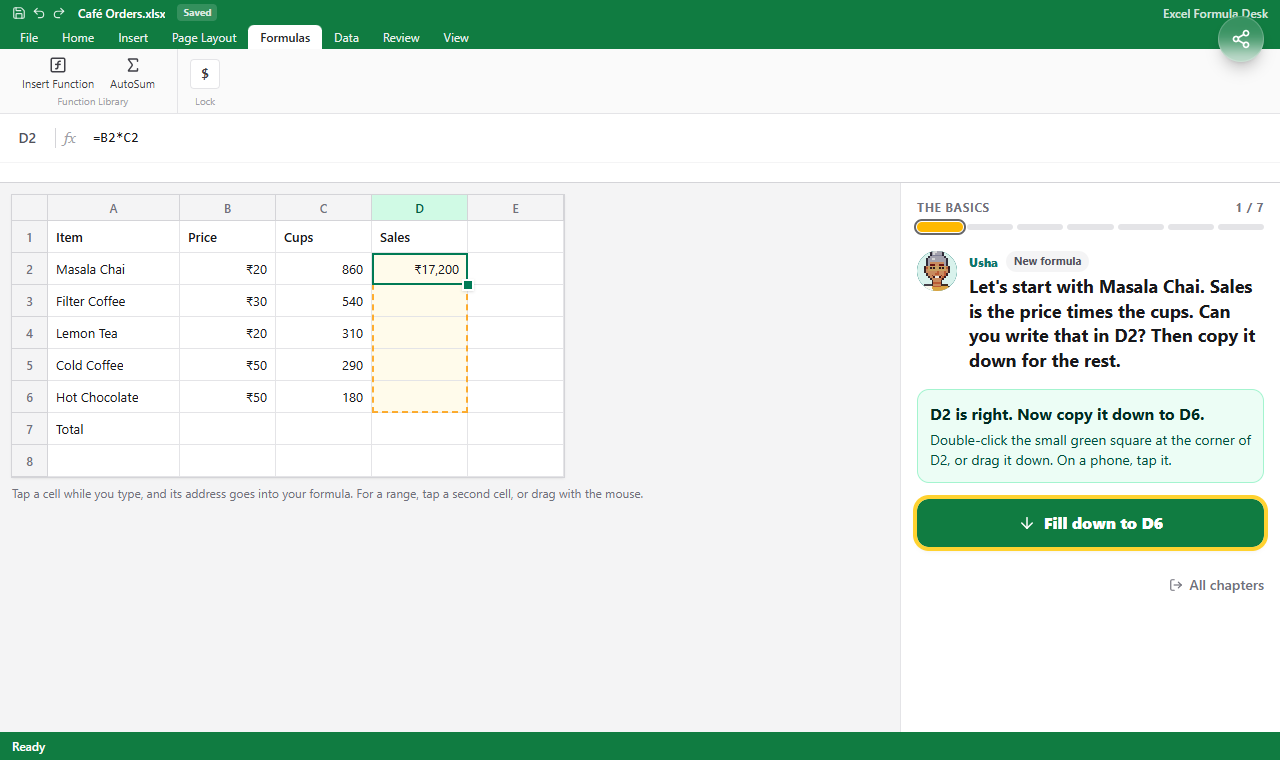Select the cups value 860
Screen dimensions: 1280x760
point(324,269)
